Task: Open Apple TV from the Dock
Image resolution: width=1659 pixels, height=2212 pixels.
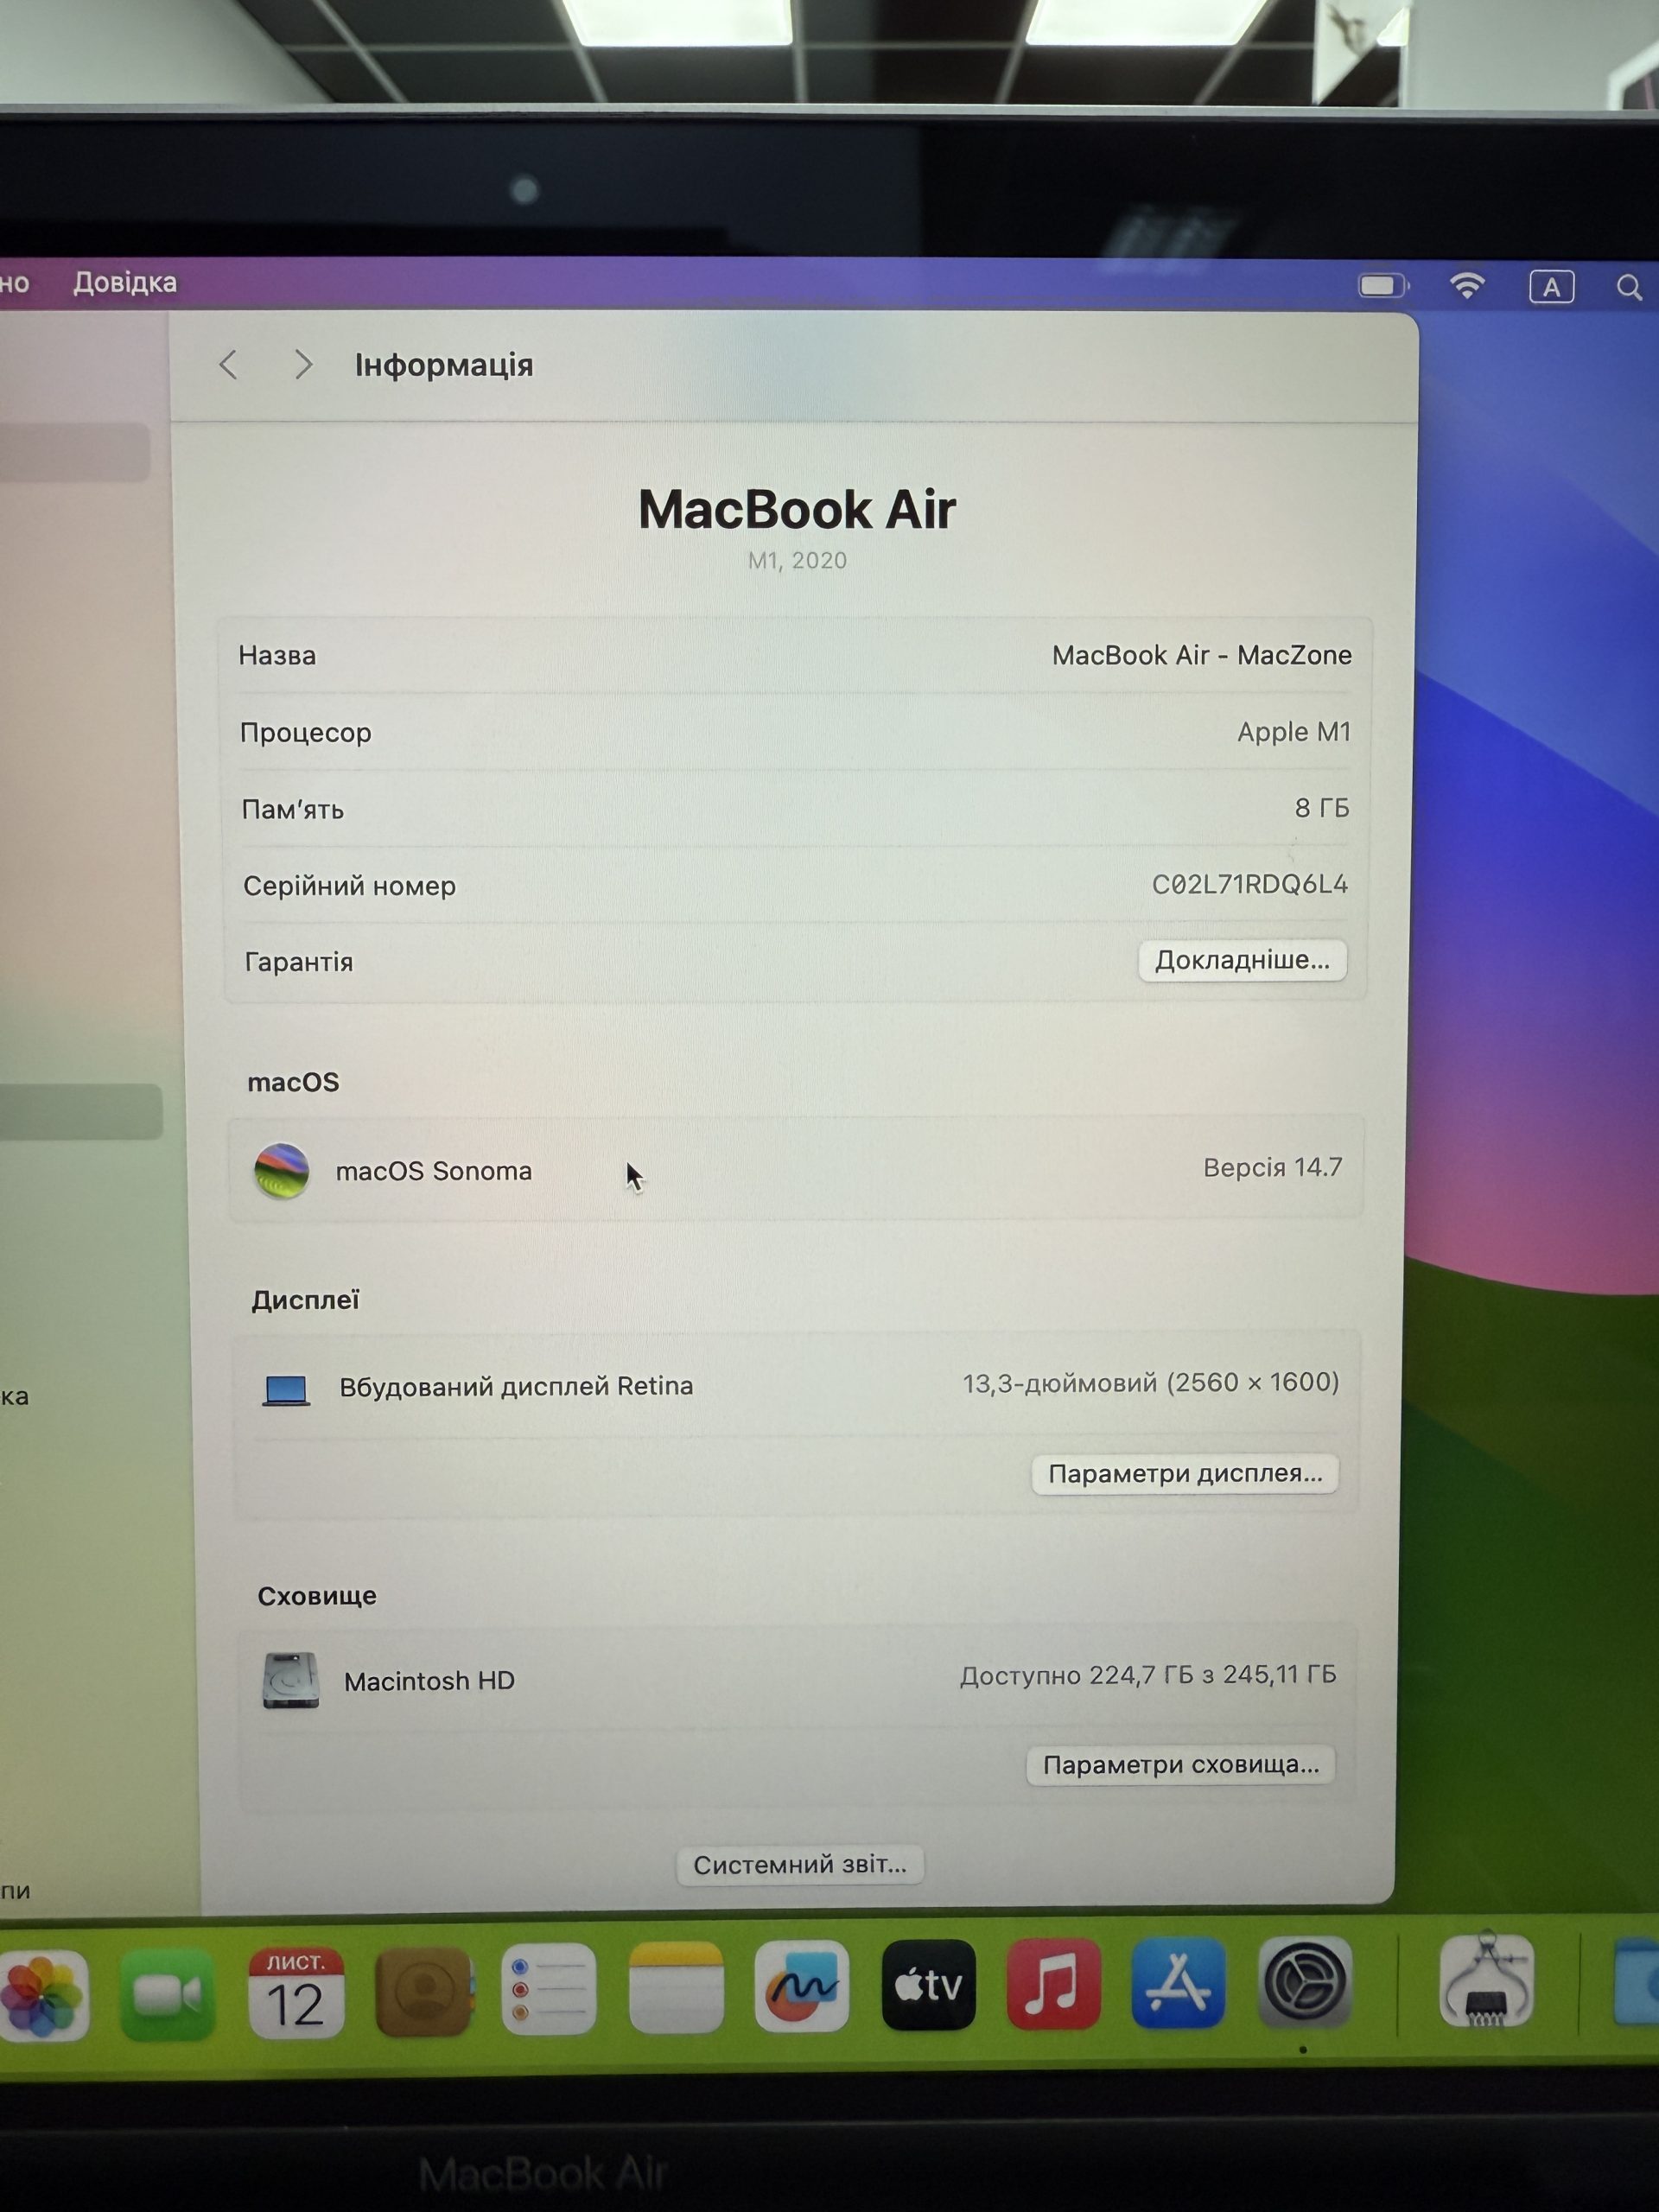Action: pyautogui.click(x=928, y=1984)
